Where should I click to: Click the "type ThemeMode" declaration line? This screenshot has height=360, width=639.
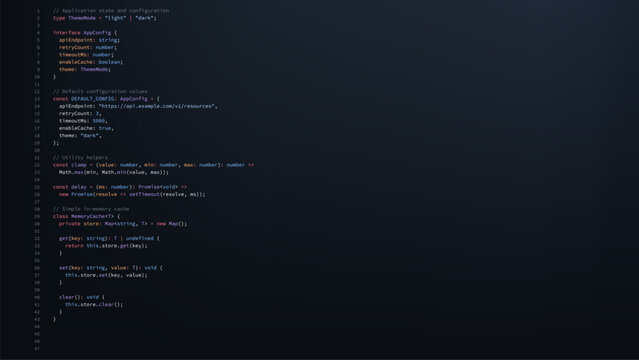point(105,18)
